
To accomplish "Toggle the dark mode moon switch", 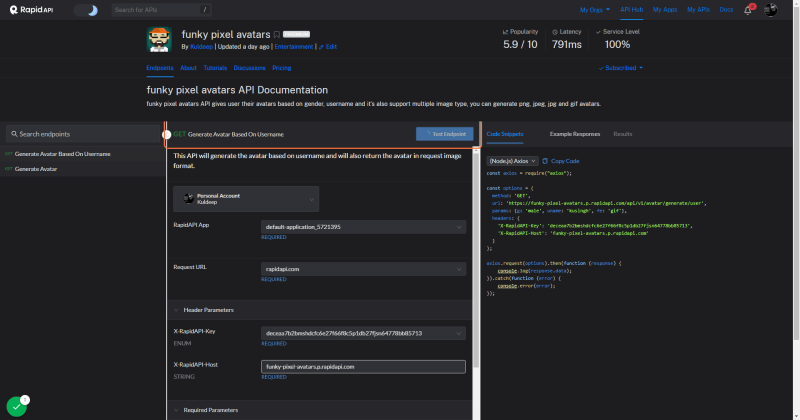I will pyautogui.click(x=86, y=10).
